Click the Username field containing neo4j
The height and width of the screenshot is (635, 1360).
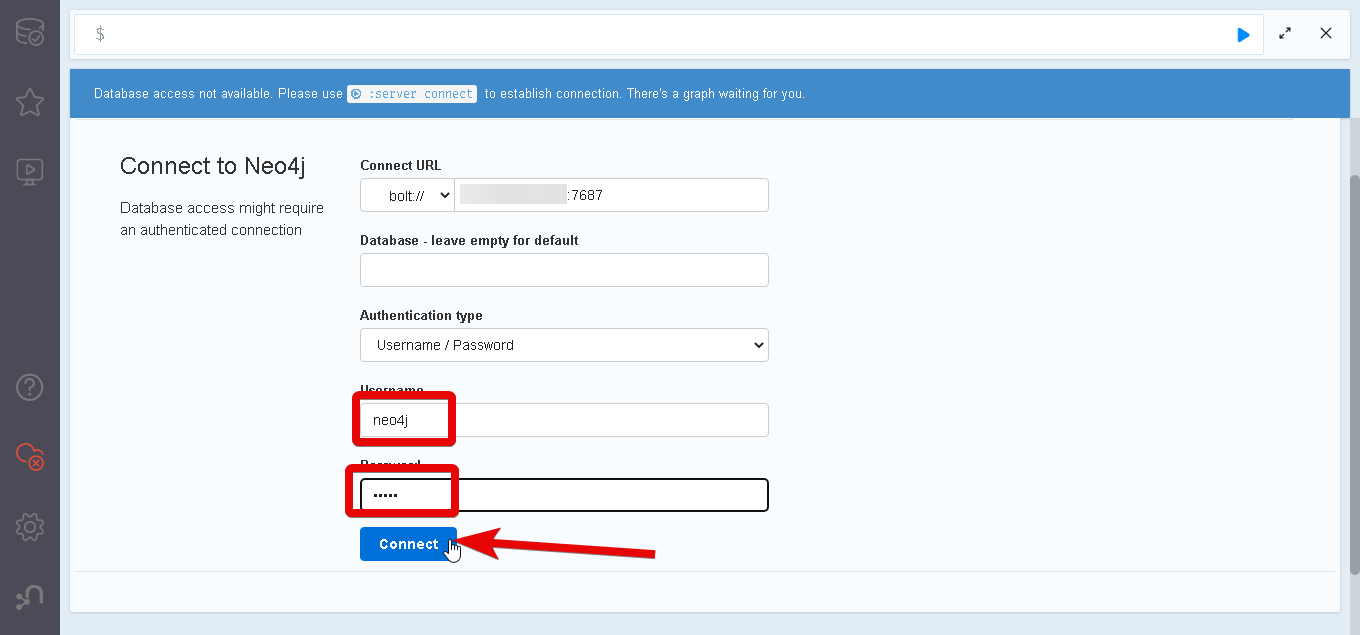564,420
